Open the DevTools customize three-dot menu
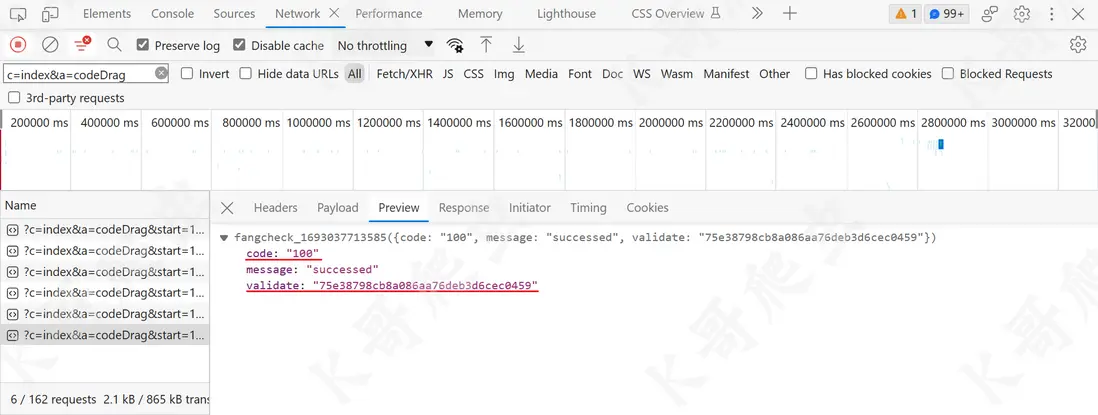The height and width of the screenshot is (415, 1098). point(1052,14)
